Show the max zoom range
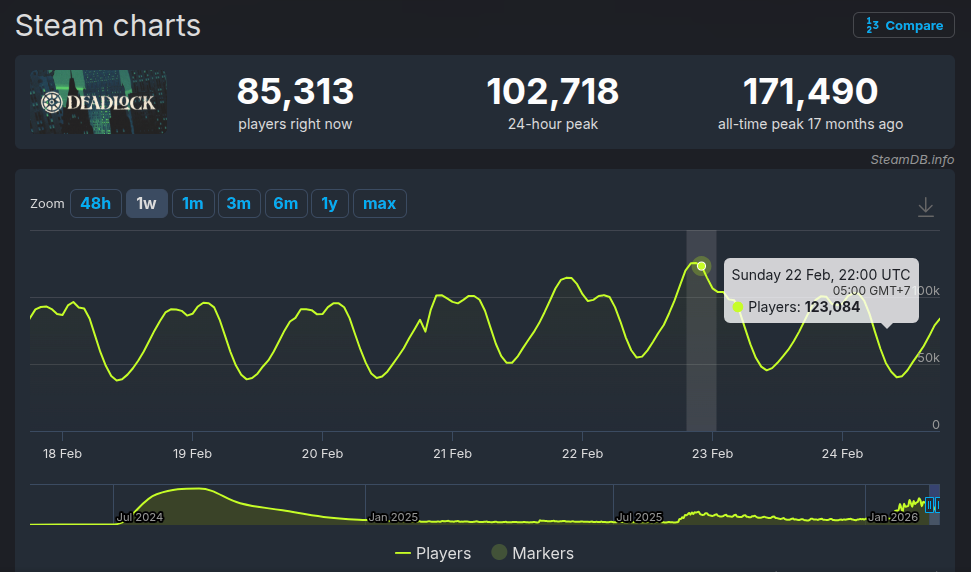 coord(380,204)
